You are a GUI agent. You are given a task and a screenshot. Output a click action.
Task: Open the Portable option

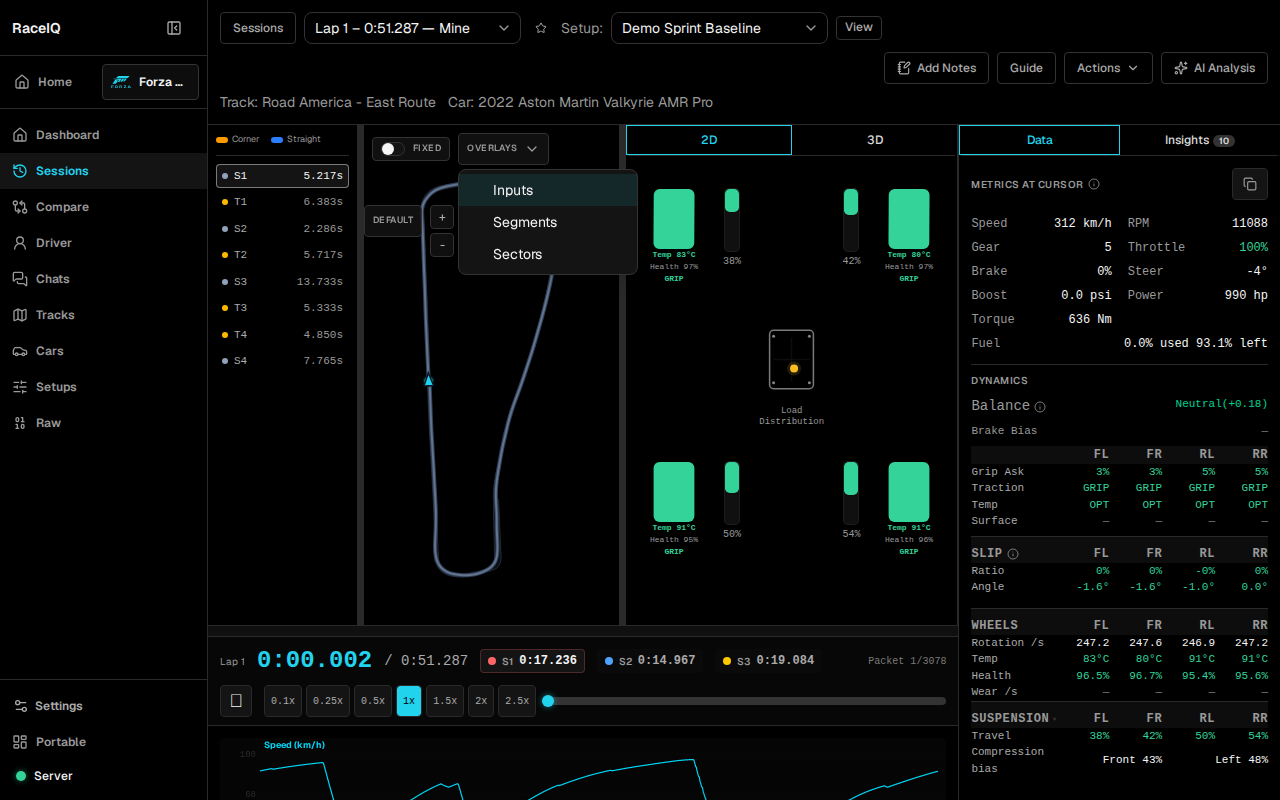(x=104, y=742)
